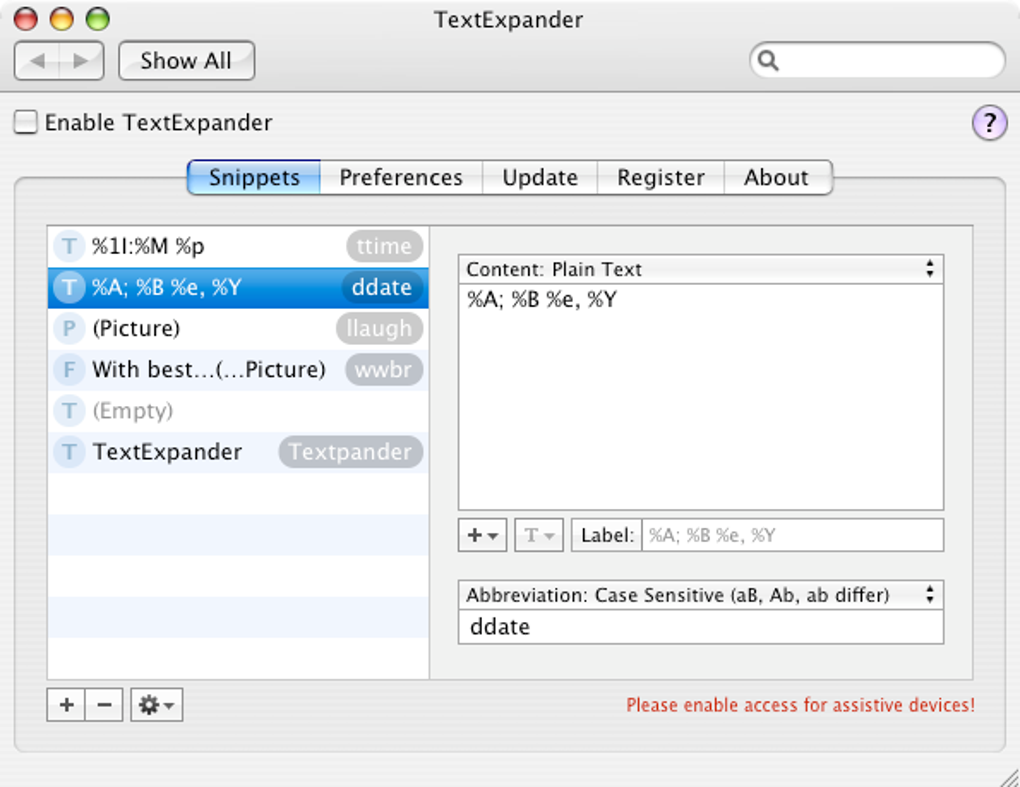Click the purple help question mark button
Screen dimensions: 1020x787
click(x=989, y=123)
